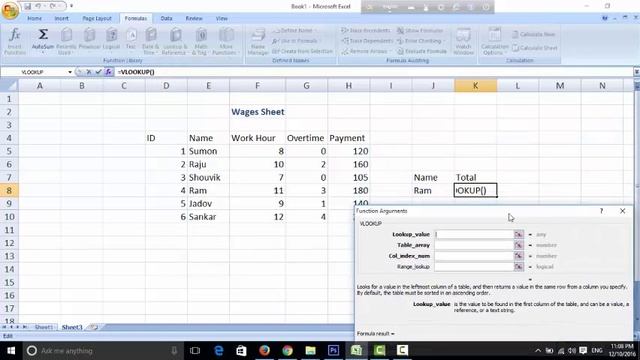Open More Functions icon

point(226,41)
